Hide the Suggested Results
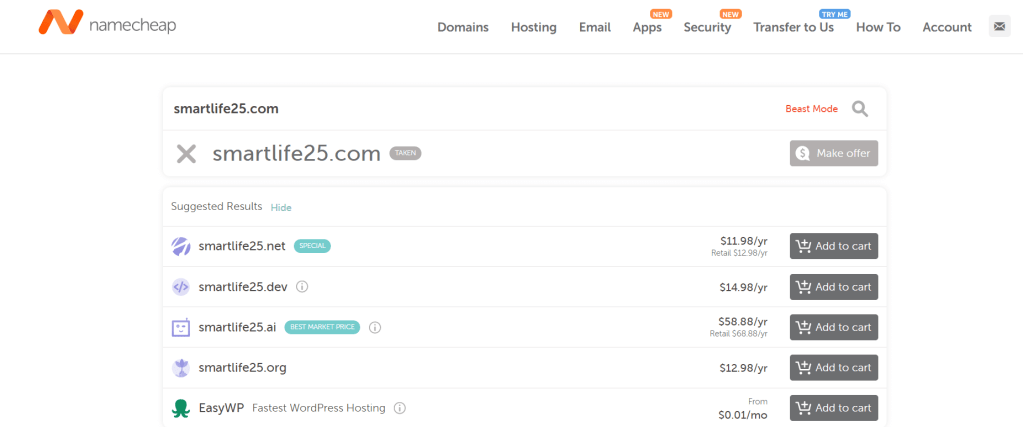This screenshot has width=1023, height=427. click(281, 208)
